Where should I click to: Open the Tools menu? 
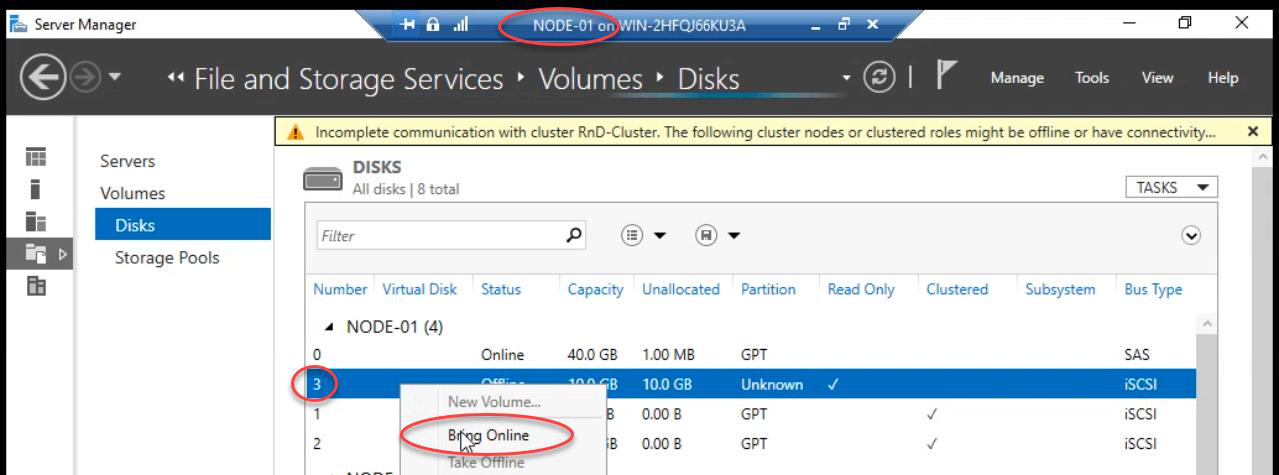pos(1092,78)
